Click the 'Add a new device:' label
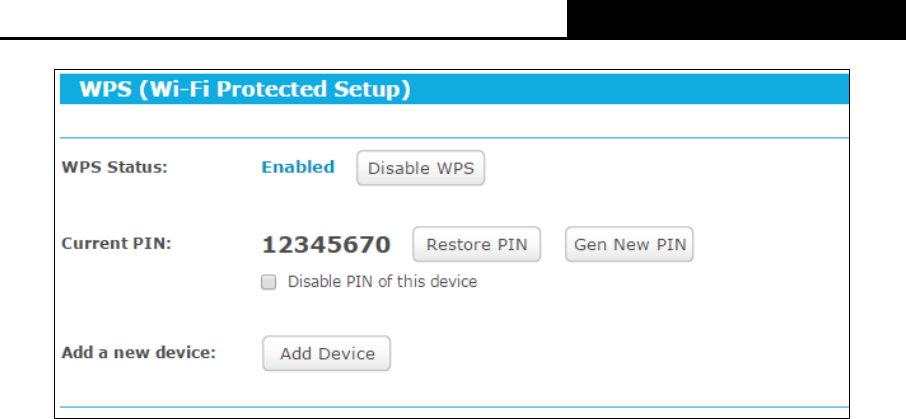 click(139, 352)
